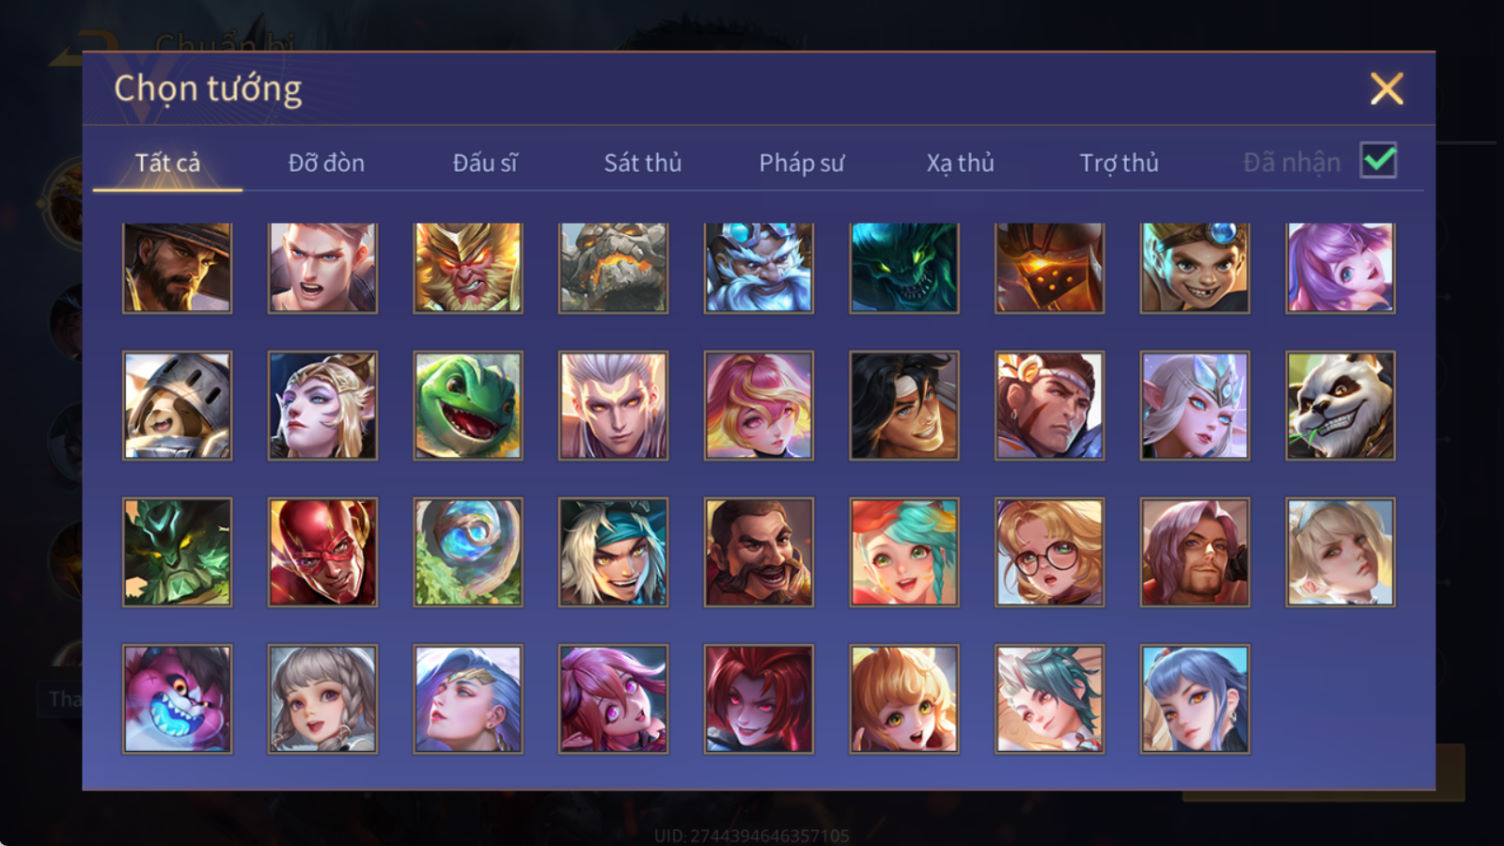Pick the red-haired demon hero portrait

(759, 698)
